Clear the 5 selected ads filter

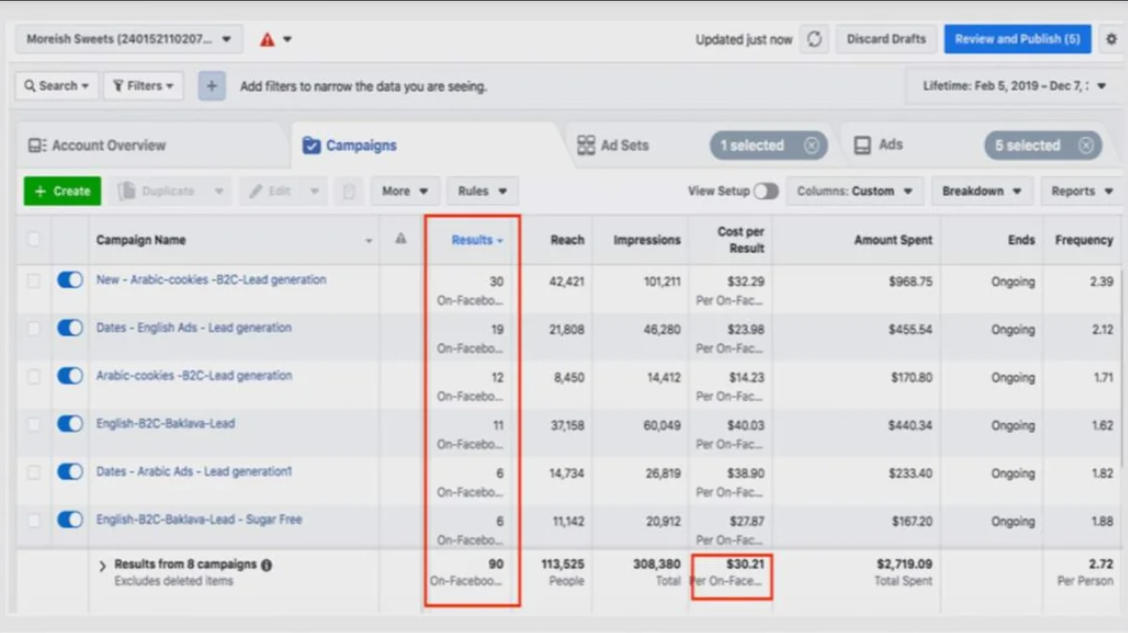pyautogui.click(x=1085, y=146)
